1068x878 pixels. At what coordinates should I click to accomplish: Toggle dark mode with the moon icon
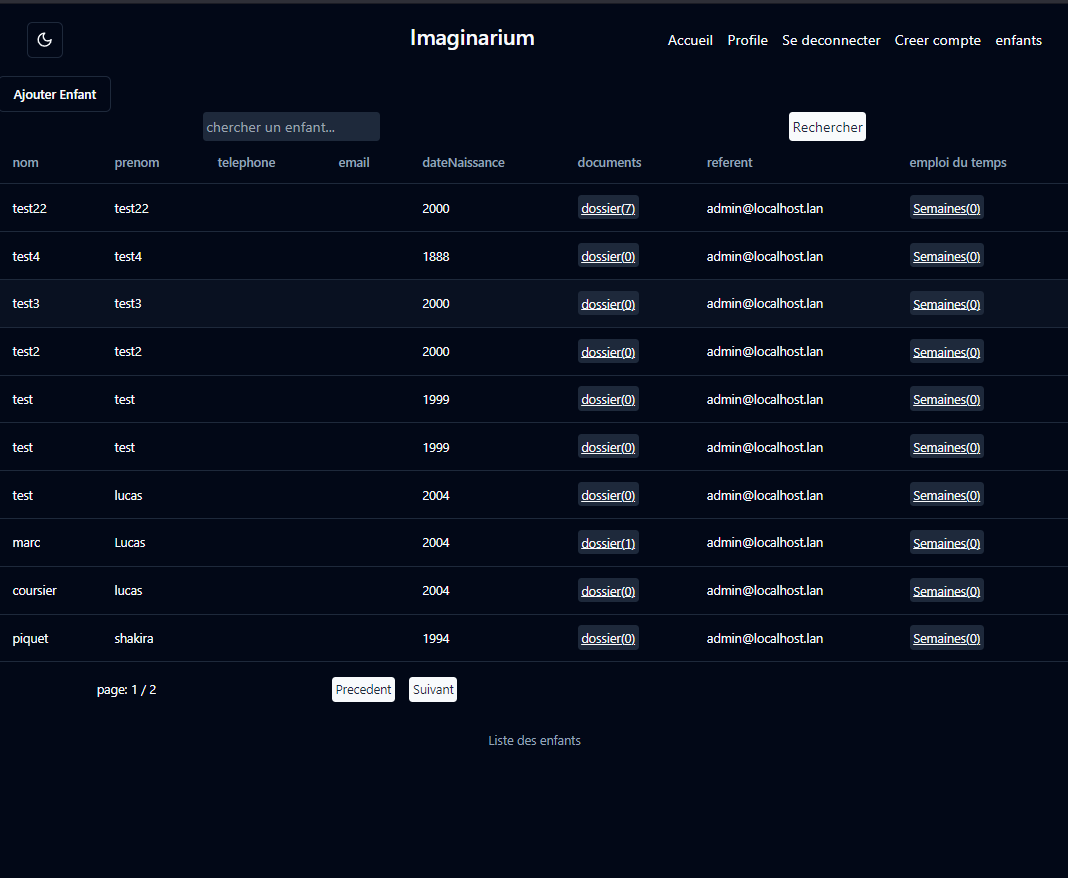click(x=45, y=40)
